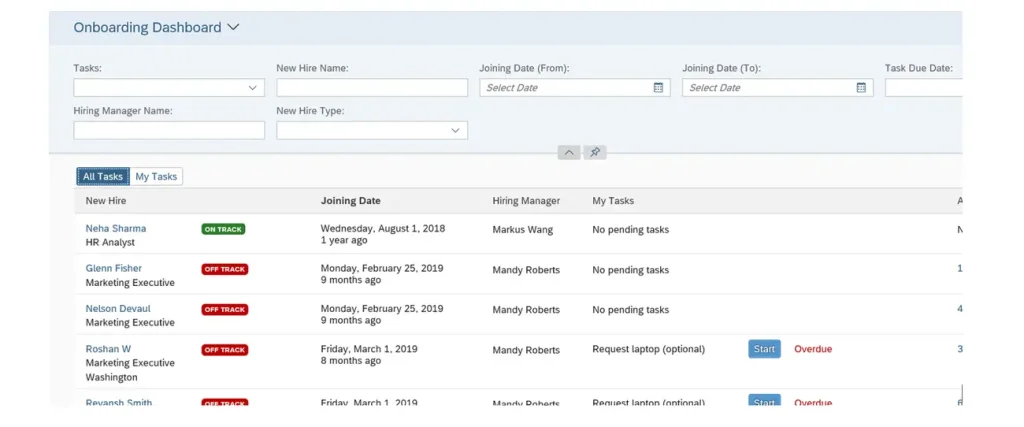Click the Hiring Manager Name text field
This screenshot has height=427, width=1024.
(x=169, y=130)
